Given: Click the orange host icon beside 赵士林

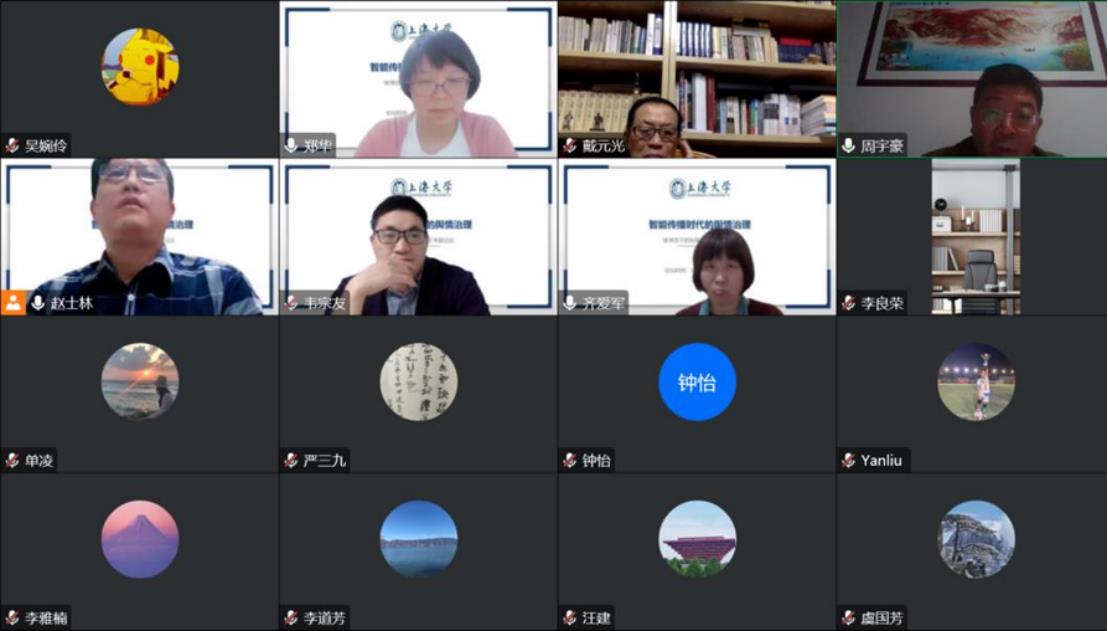Looking at the screenshot, I should 13,302.
